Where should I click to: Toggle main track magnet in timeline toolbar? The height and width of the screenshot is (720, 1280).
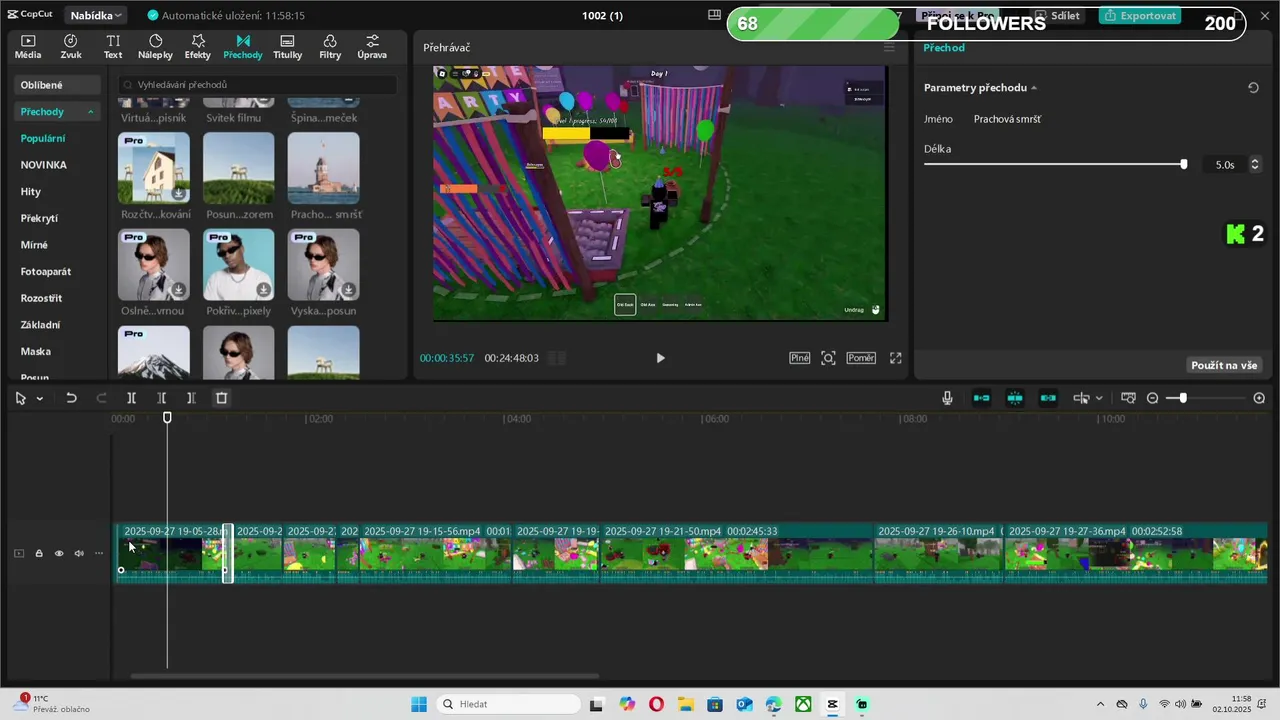tap(982, 398)
